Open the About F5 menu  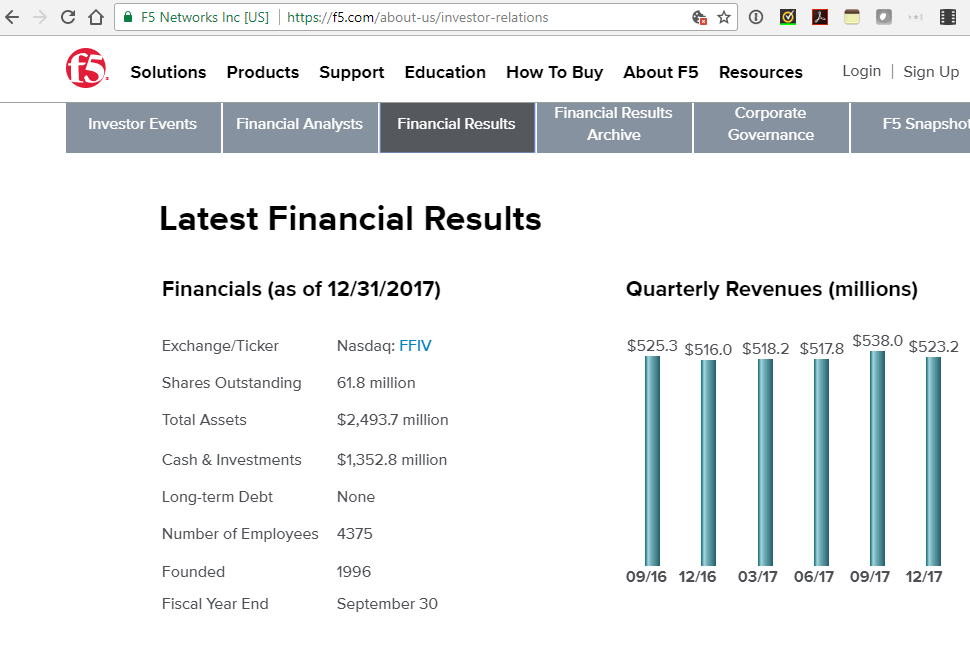coord(660,72)
